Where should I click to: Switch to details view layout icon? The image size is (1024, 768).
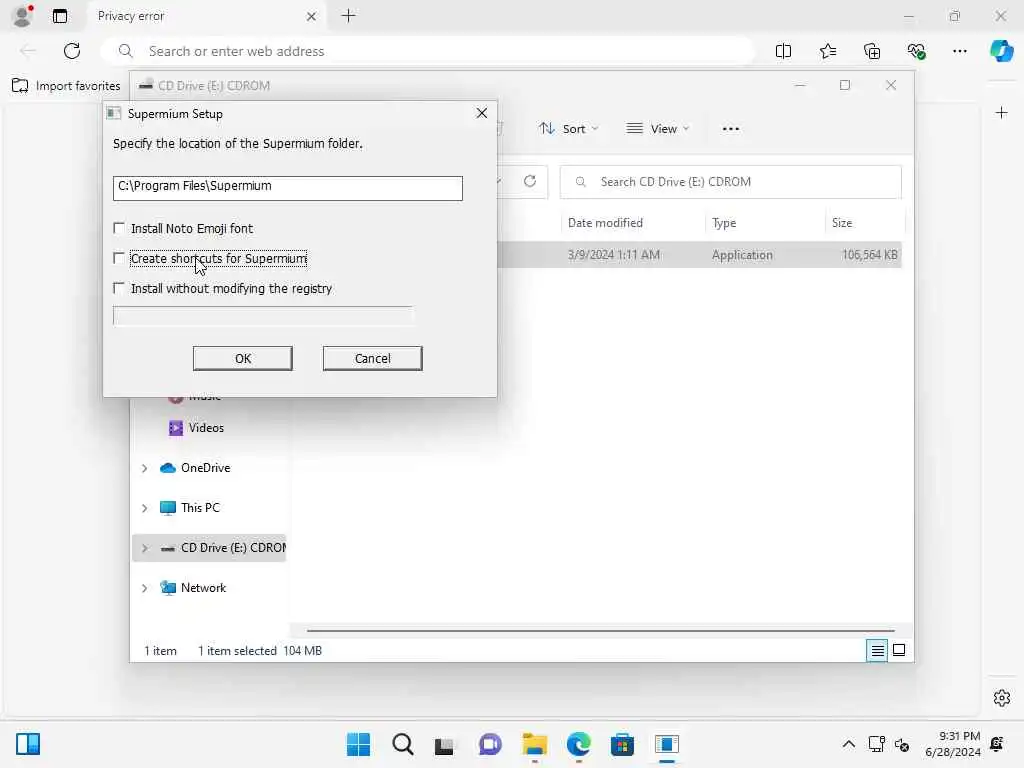click(877, 650)
